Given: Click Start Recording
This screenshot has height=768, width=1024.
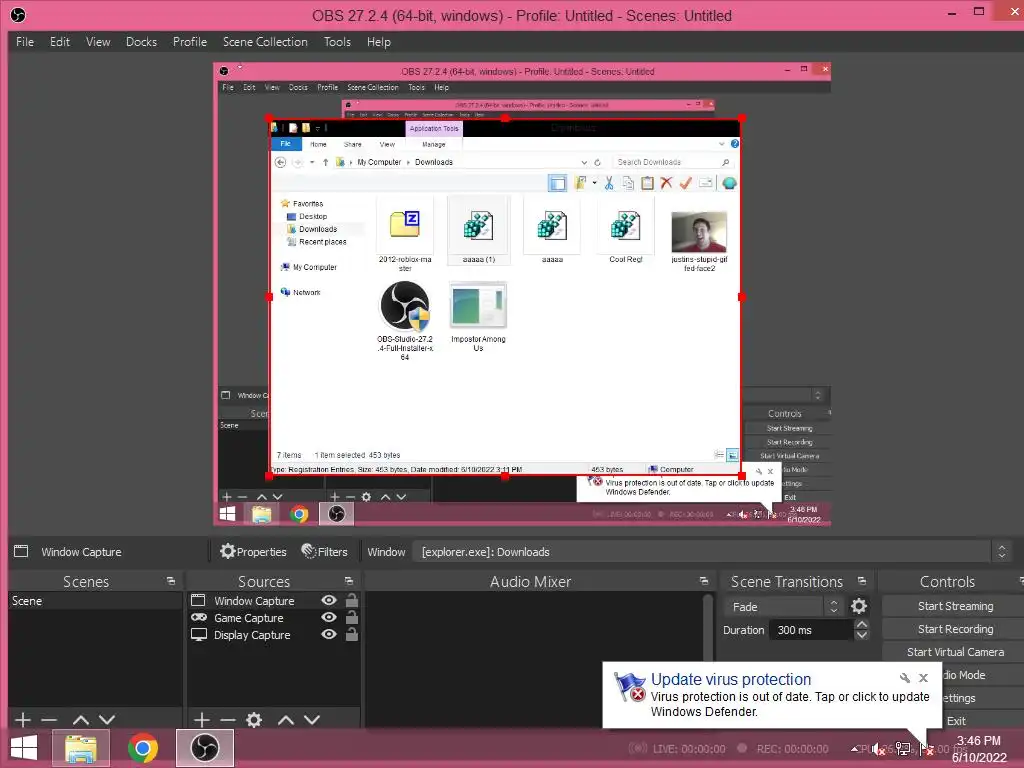Looking at the screenshot, I should point(955,629).
